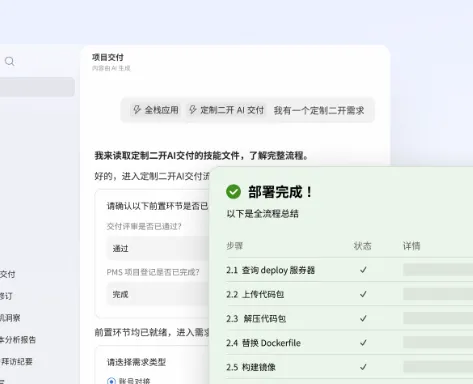Open the 拜访纪要 sidebar entry
This screenshot has width=473, height=384.
[x=17, y=361]
